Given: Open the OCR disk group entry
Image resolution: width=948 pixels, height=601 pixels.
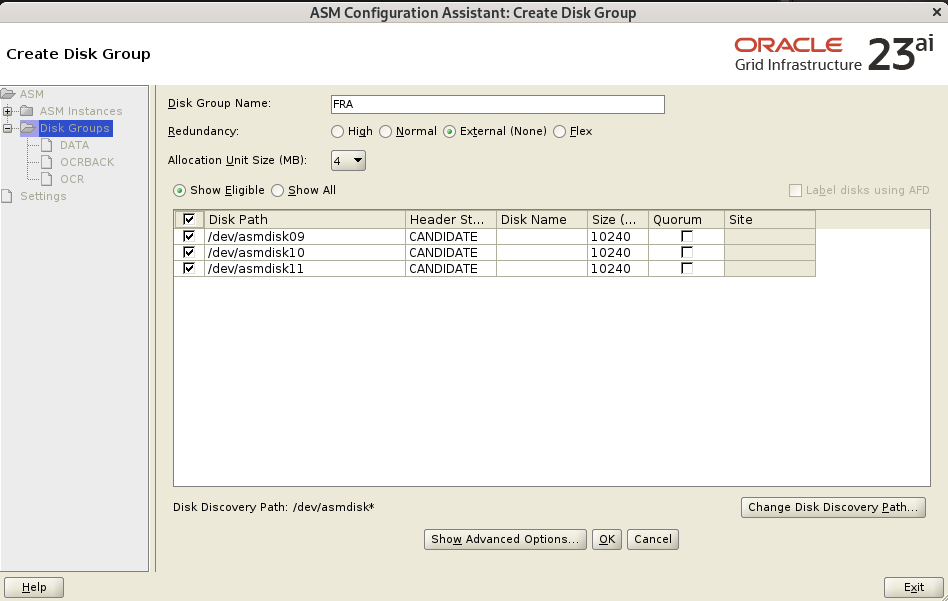Looking at the screenshot, I should tap(72, 179).
